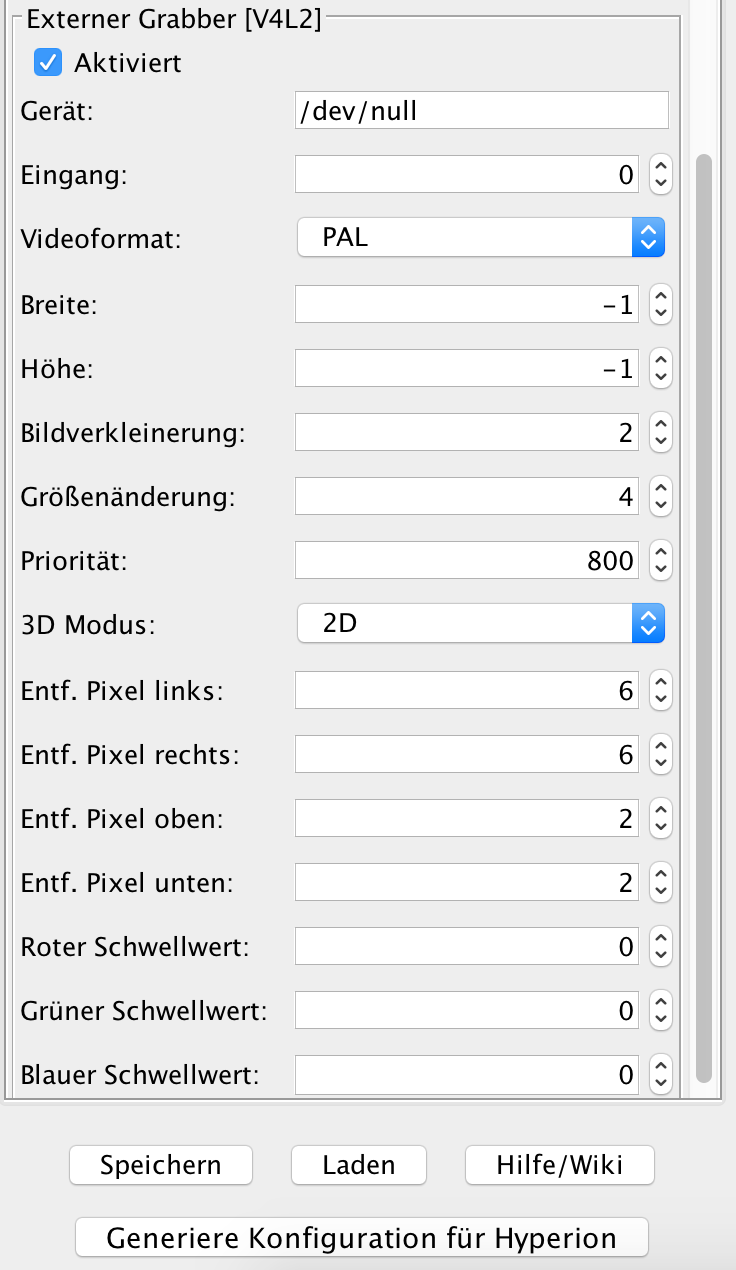Click the Breite stepper control

pos(660,304)
